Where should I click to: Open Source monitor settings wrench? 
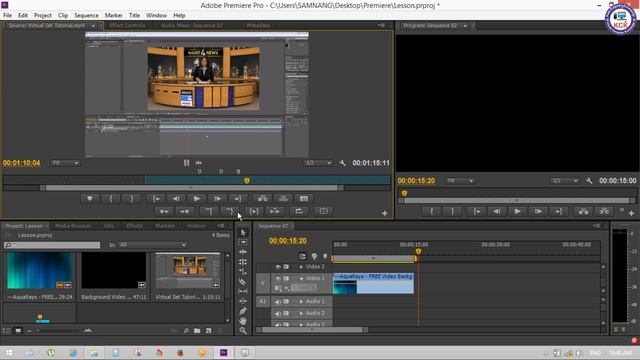pos(342,163)
